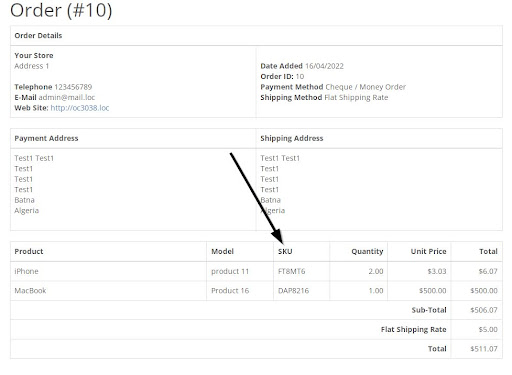Select the Payment Address header
Screen dimensions: 512x375
pos(46,138)
